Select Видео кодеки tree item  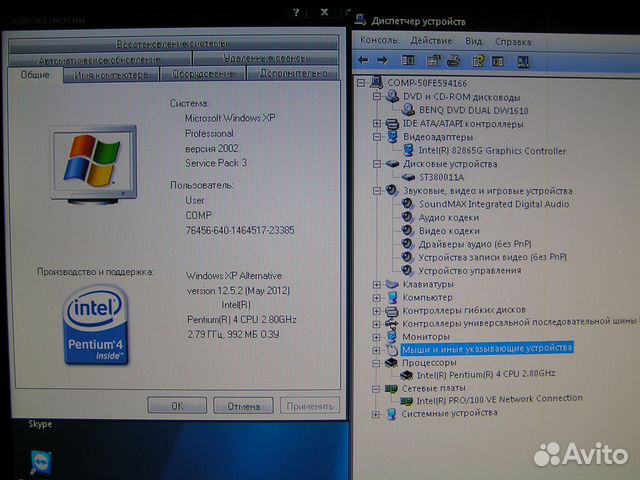(x=449, y=231)
